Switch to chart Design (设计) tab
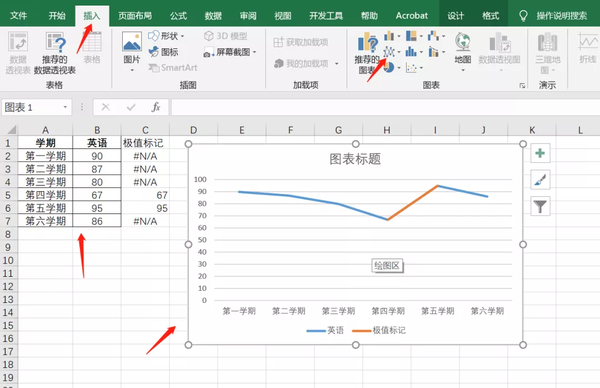The width and height of the screenshot is (600, 388). 455,16
